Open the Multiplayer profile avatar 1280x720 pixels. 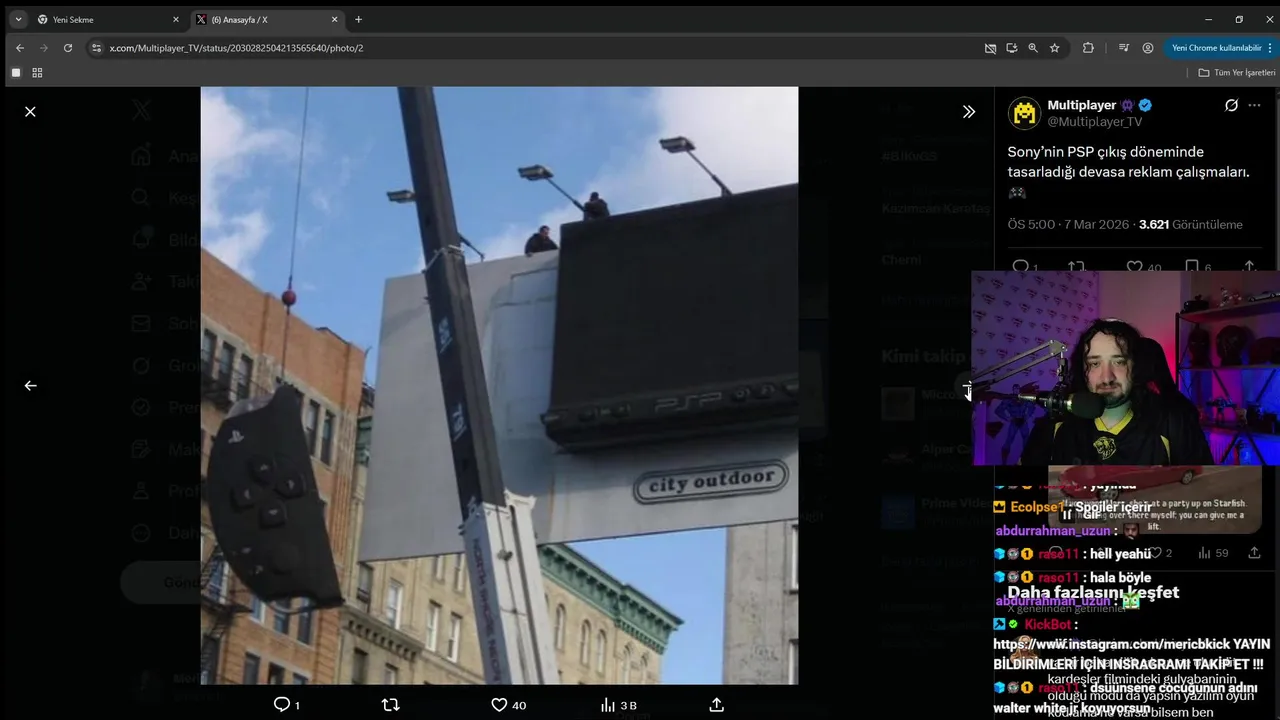[1024, 113]
